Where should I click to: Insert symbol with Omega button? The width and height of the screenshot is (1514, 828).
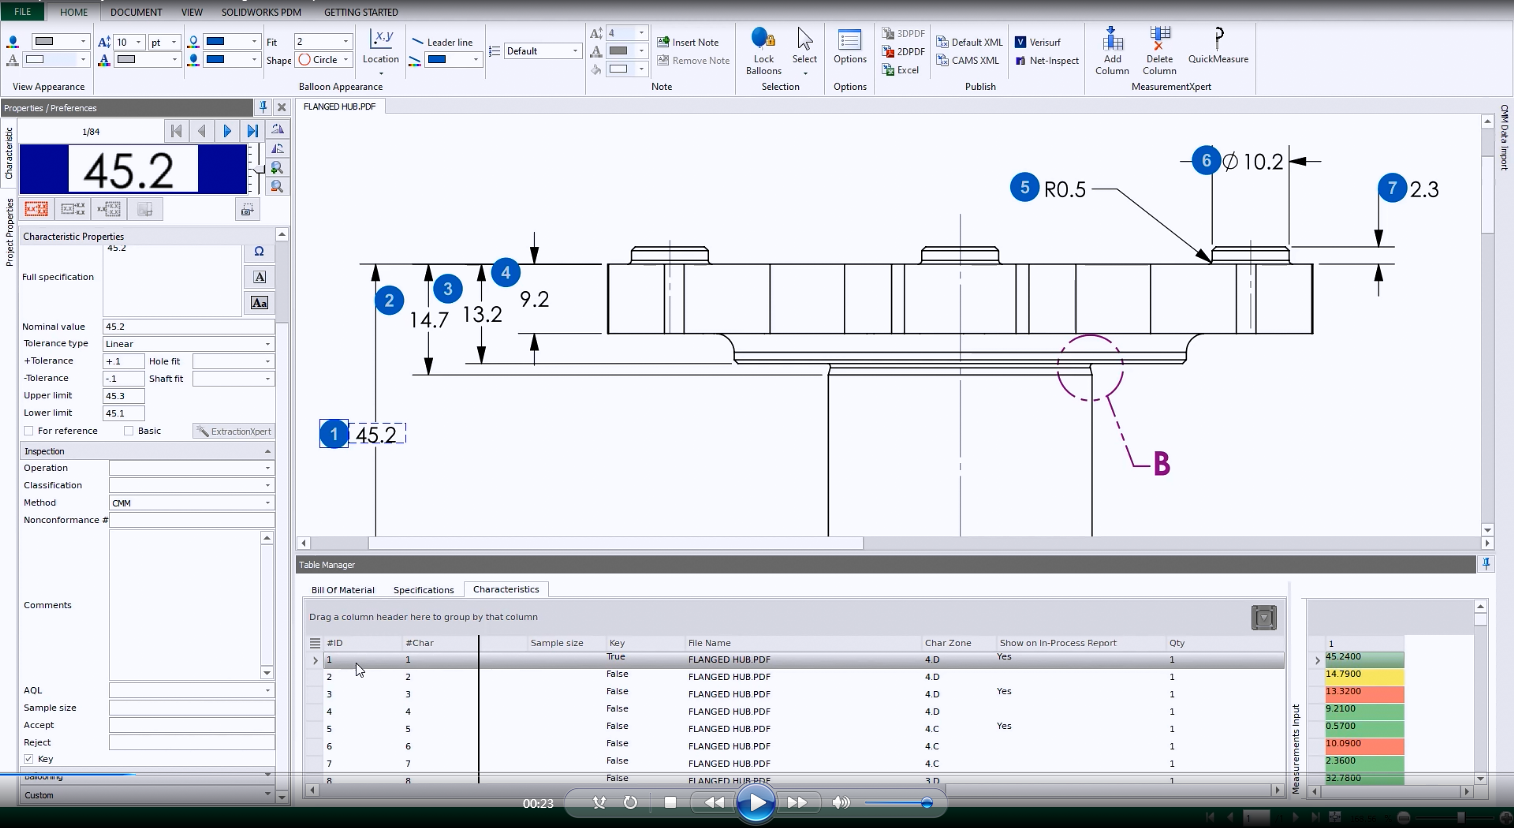click(259, 251)
